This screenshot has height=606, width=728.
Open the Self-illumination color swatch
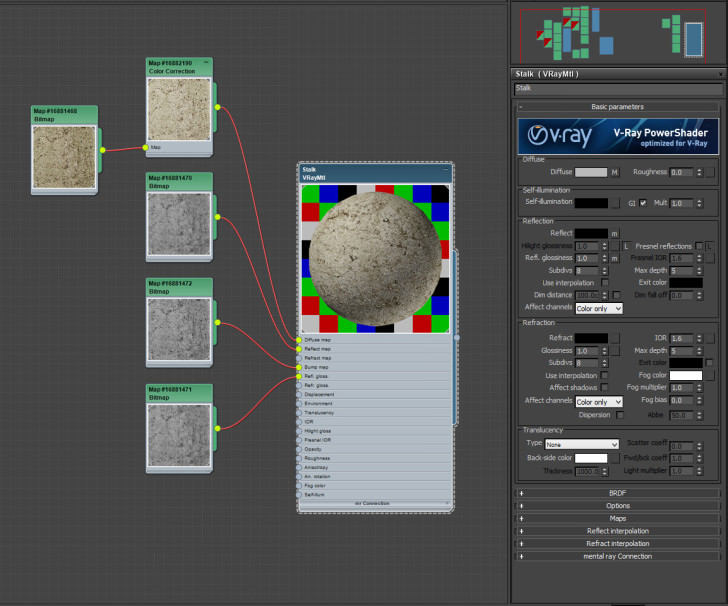(591, 203)
